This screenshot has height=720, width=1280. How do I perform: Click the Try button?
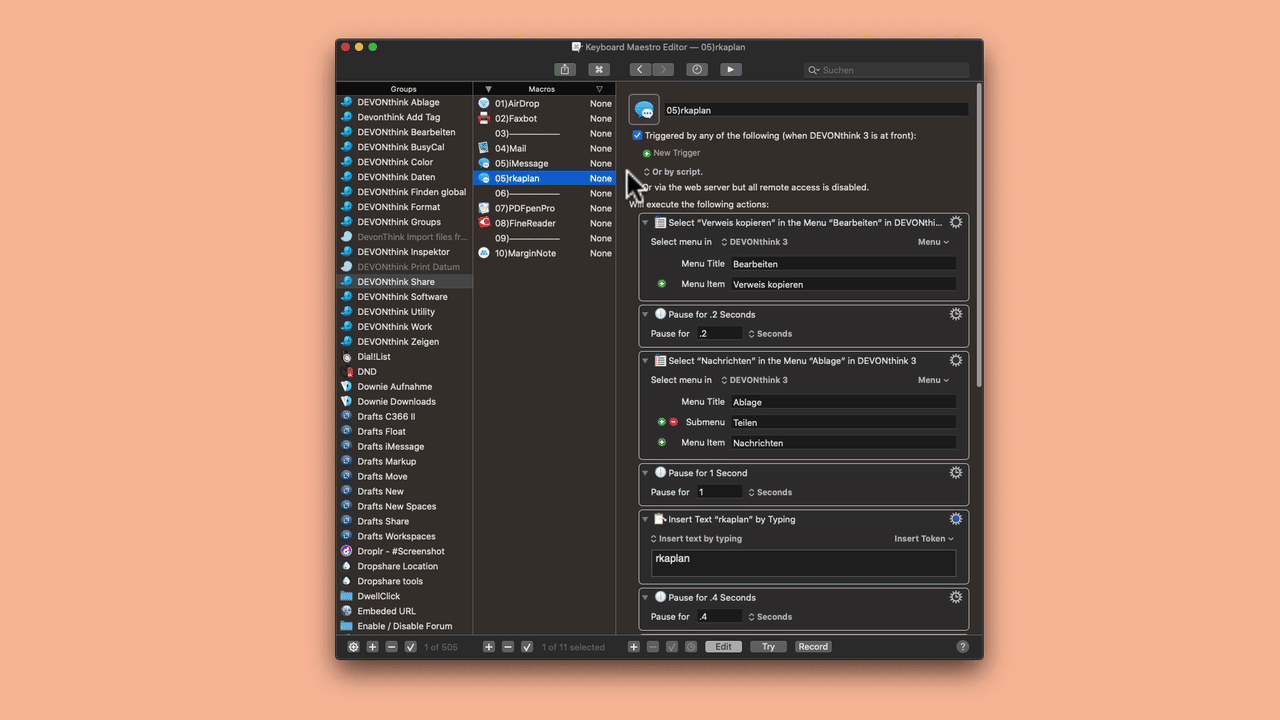(768, 646)
